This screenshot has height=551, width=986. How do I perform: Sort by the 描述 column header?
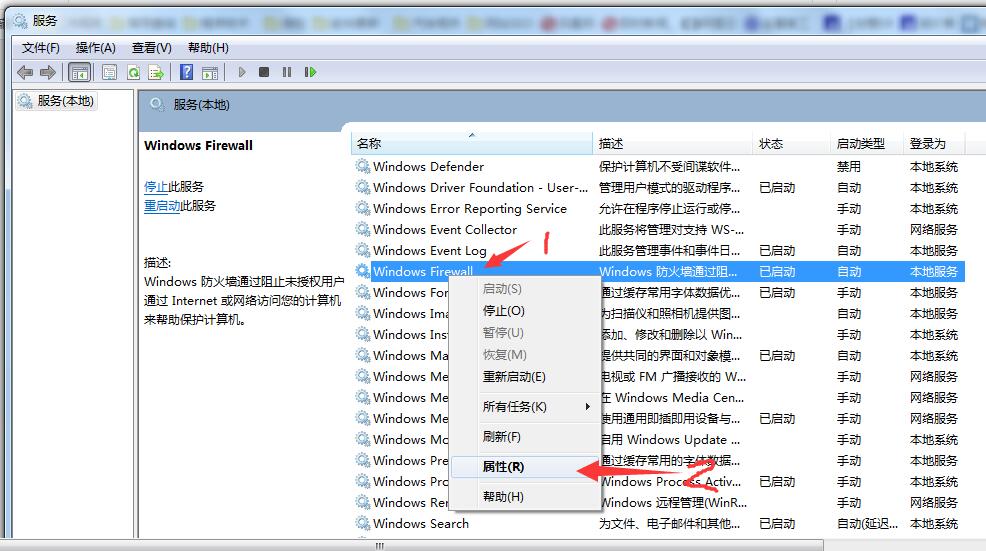[673, 143]
